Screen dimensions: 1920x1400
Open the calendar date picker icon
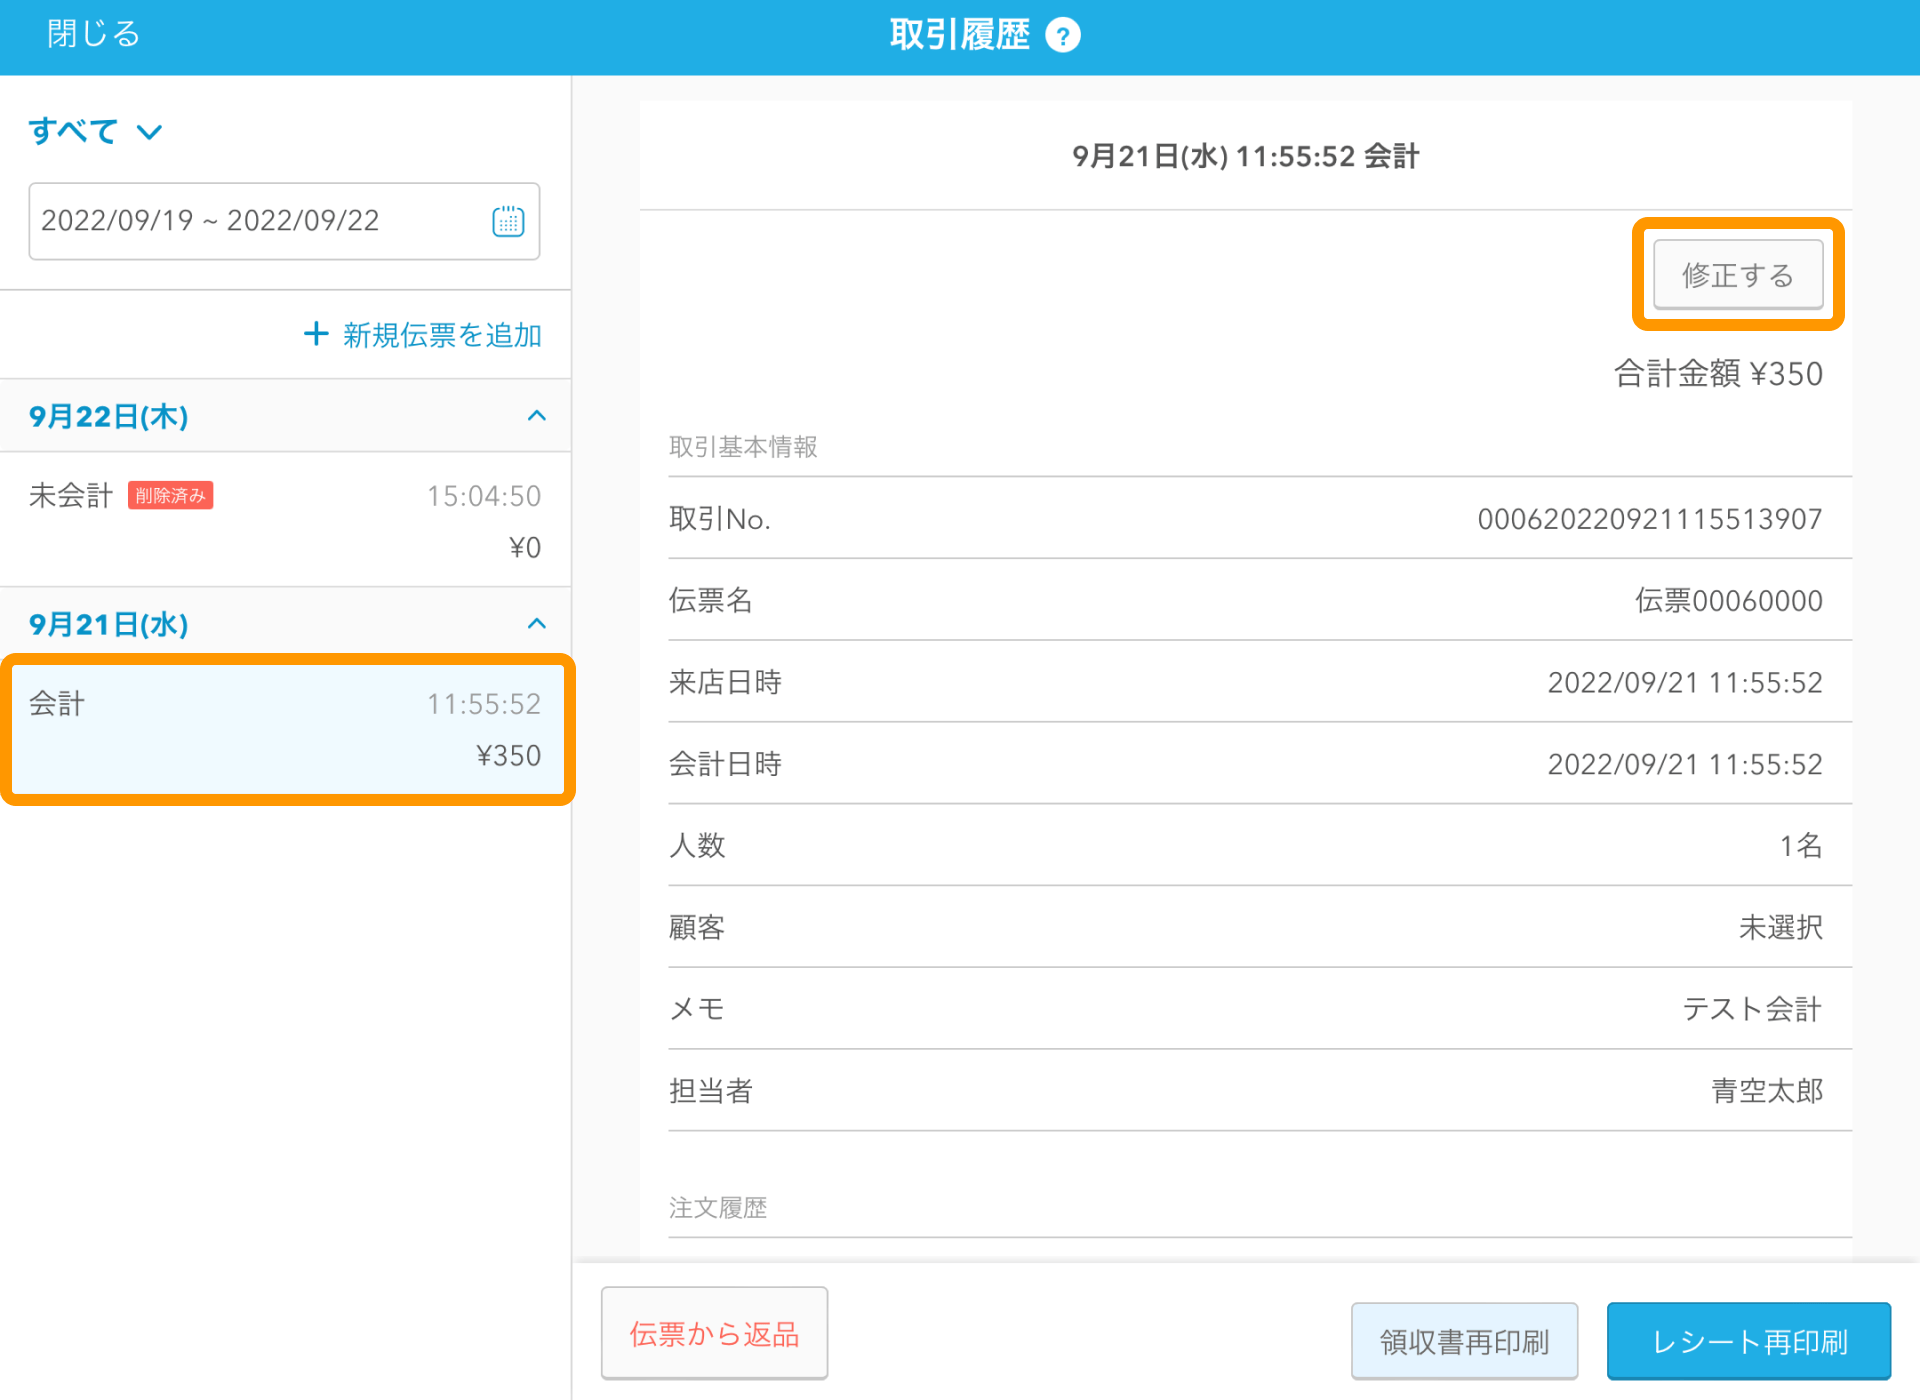click(x=508, y=221)
